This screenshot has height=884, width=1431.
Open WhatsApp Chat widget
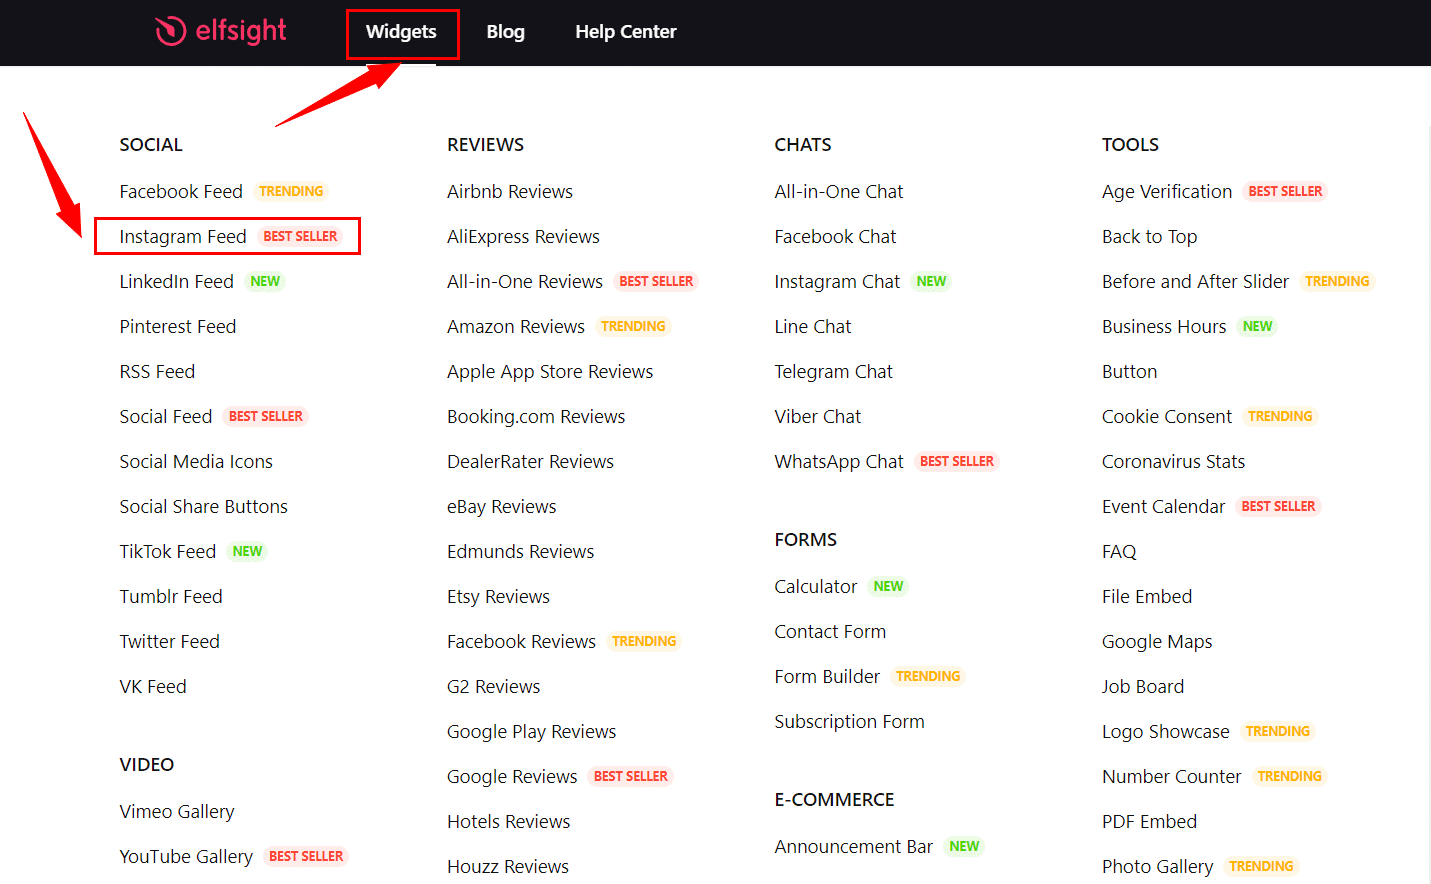click(x=839, y=461)
